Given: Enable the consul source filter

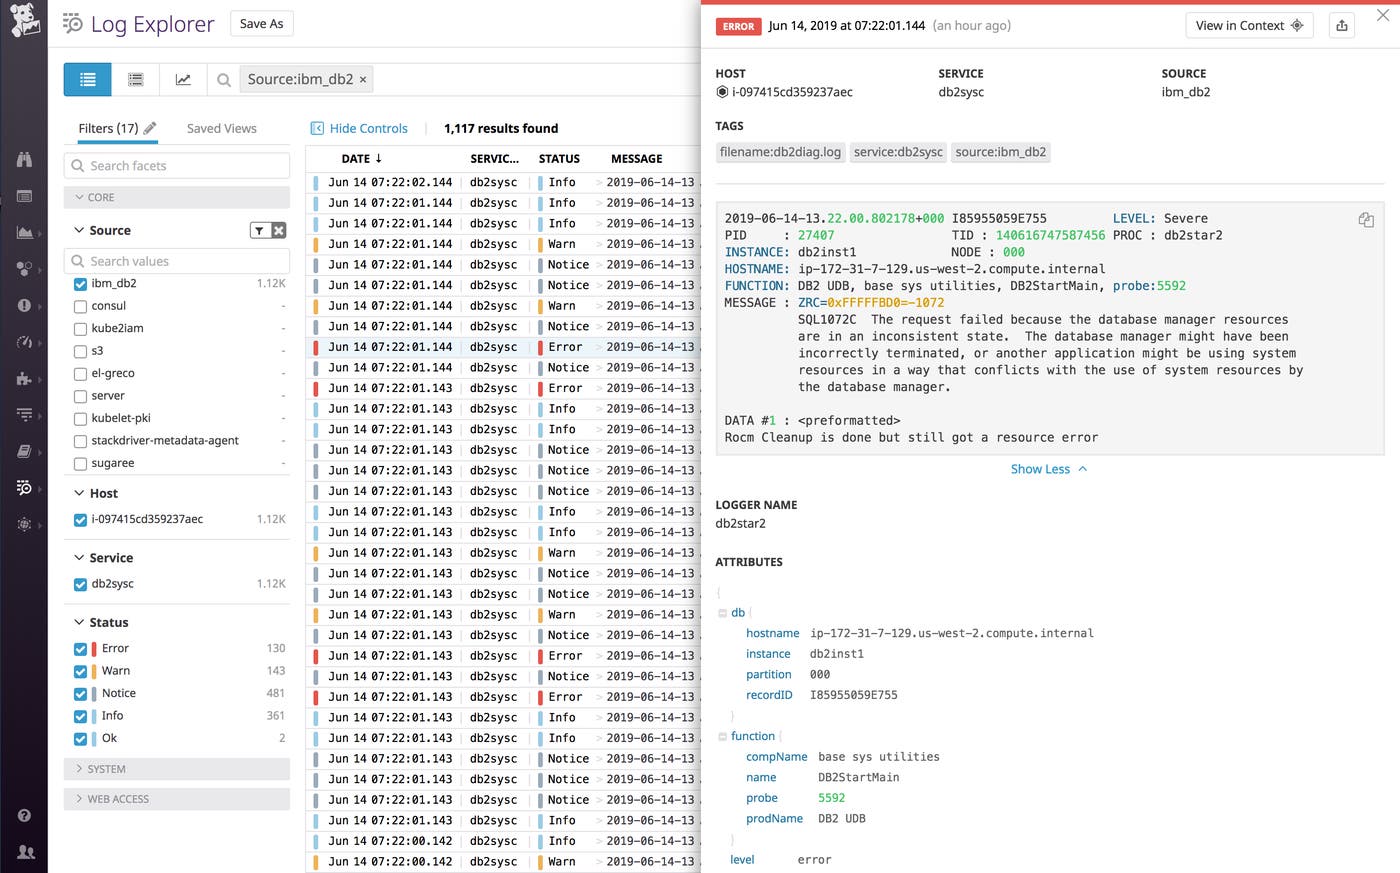Looking at the screenshot, I should tap(80, 306).
